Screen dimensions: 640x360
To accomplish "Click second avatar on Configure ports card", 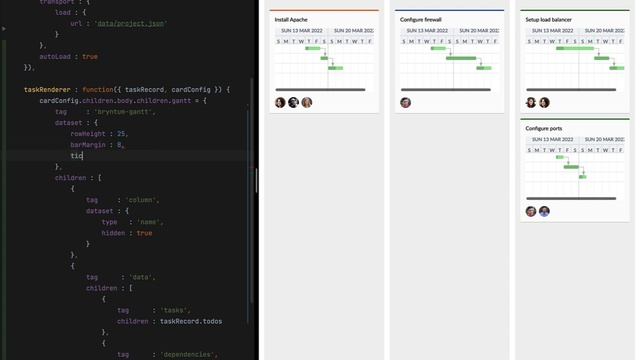I will click(544, 211).
